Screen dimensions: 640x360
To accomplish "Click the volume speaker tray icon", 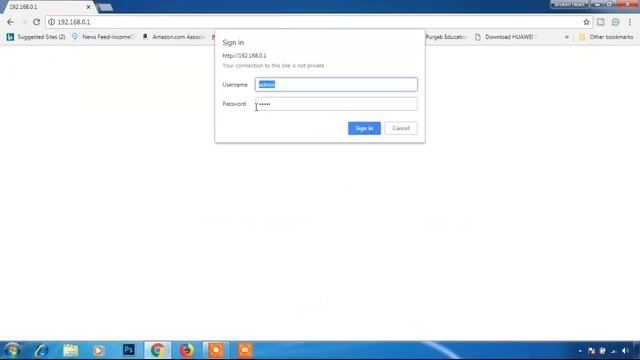I will coord(624,351).
